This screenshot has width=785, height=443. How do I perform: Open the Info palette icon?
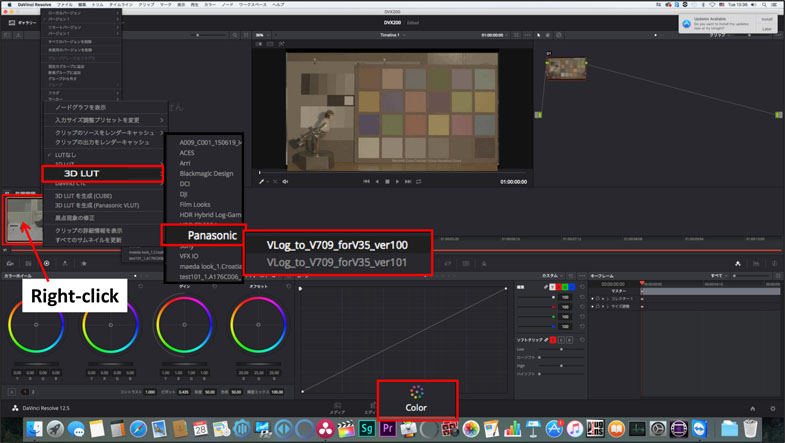pos(774,263)
